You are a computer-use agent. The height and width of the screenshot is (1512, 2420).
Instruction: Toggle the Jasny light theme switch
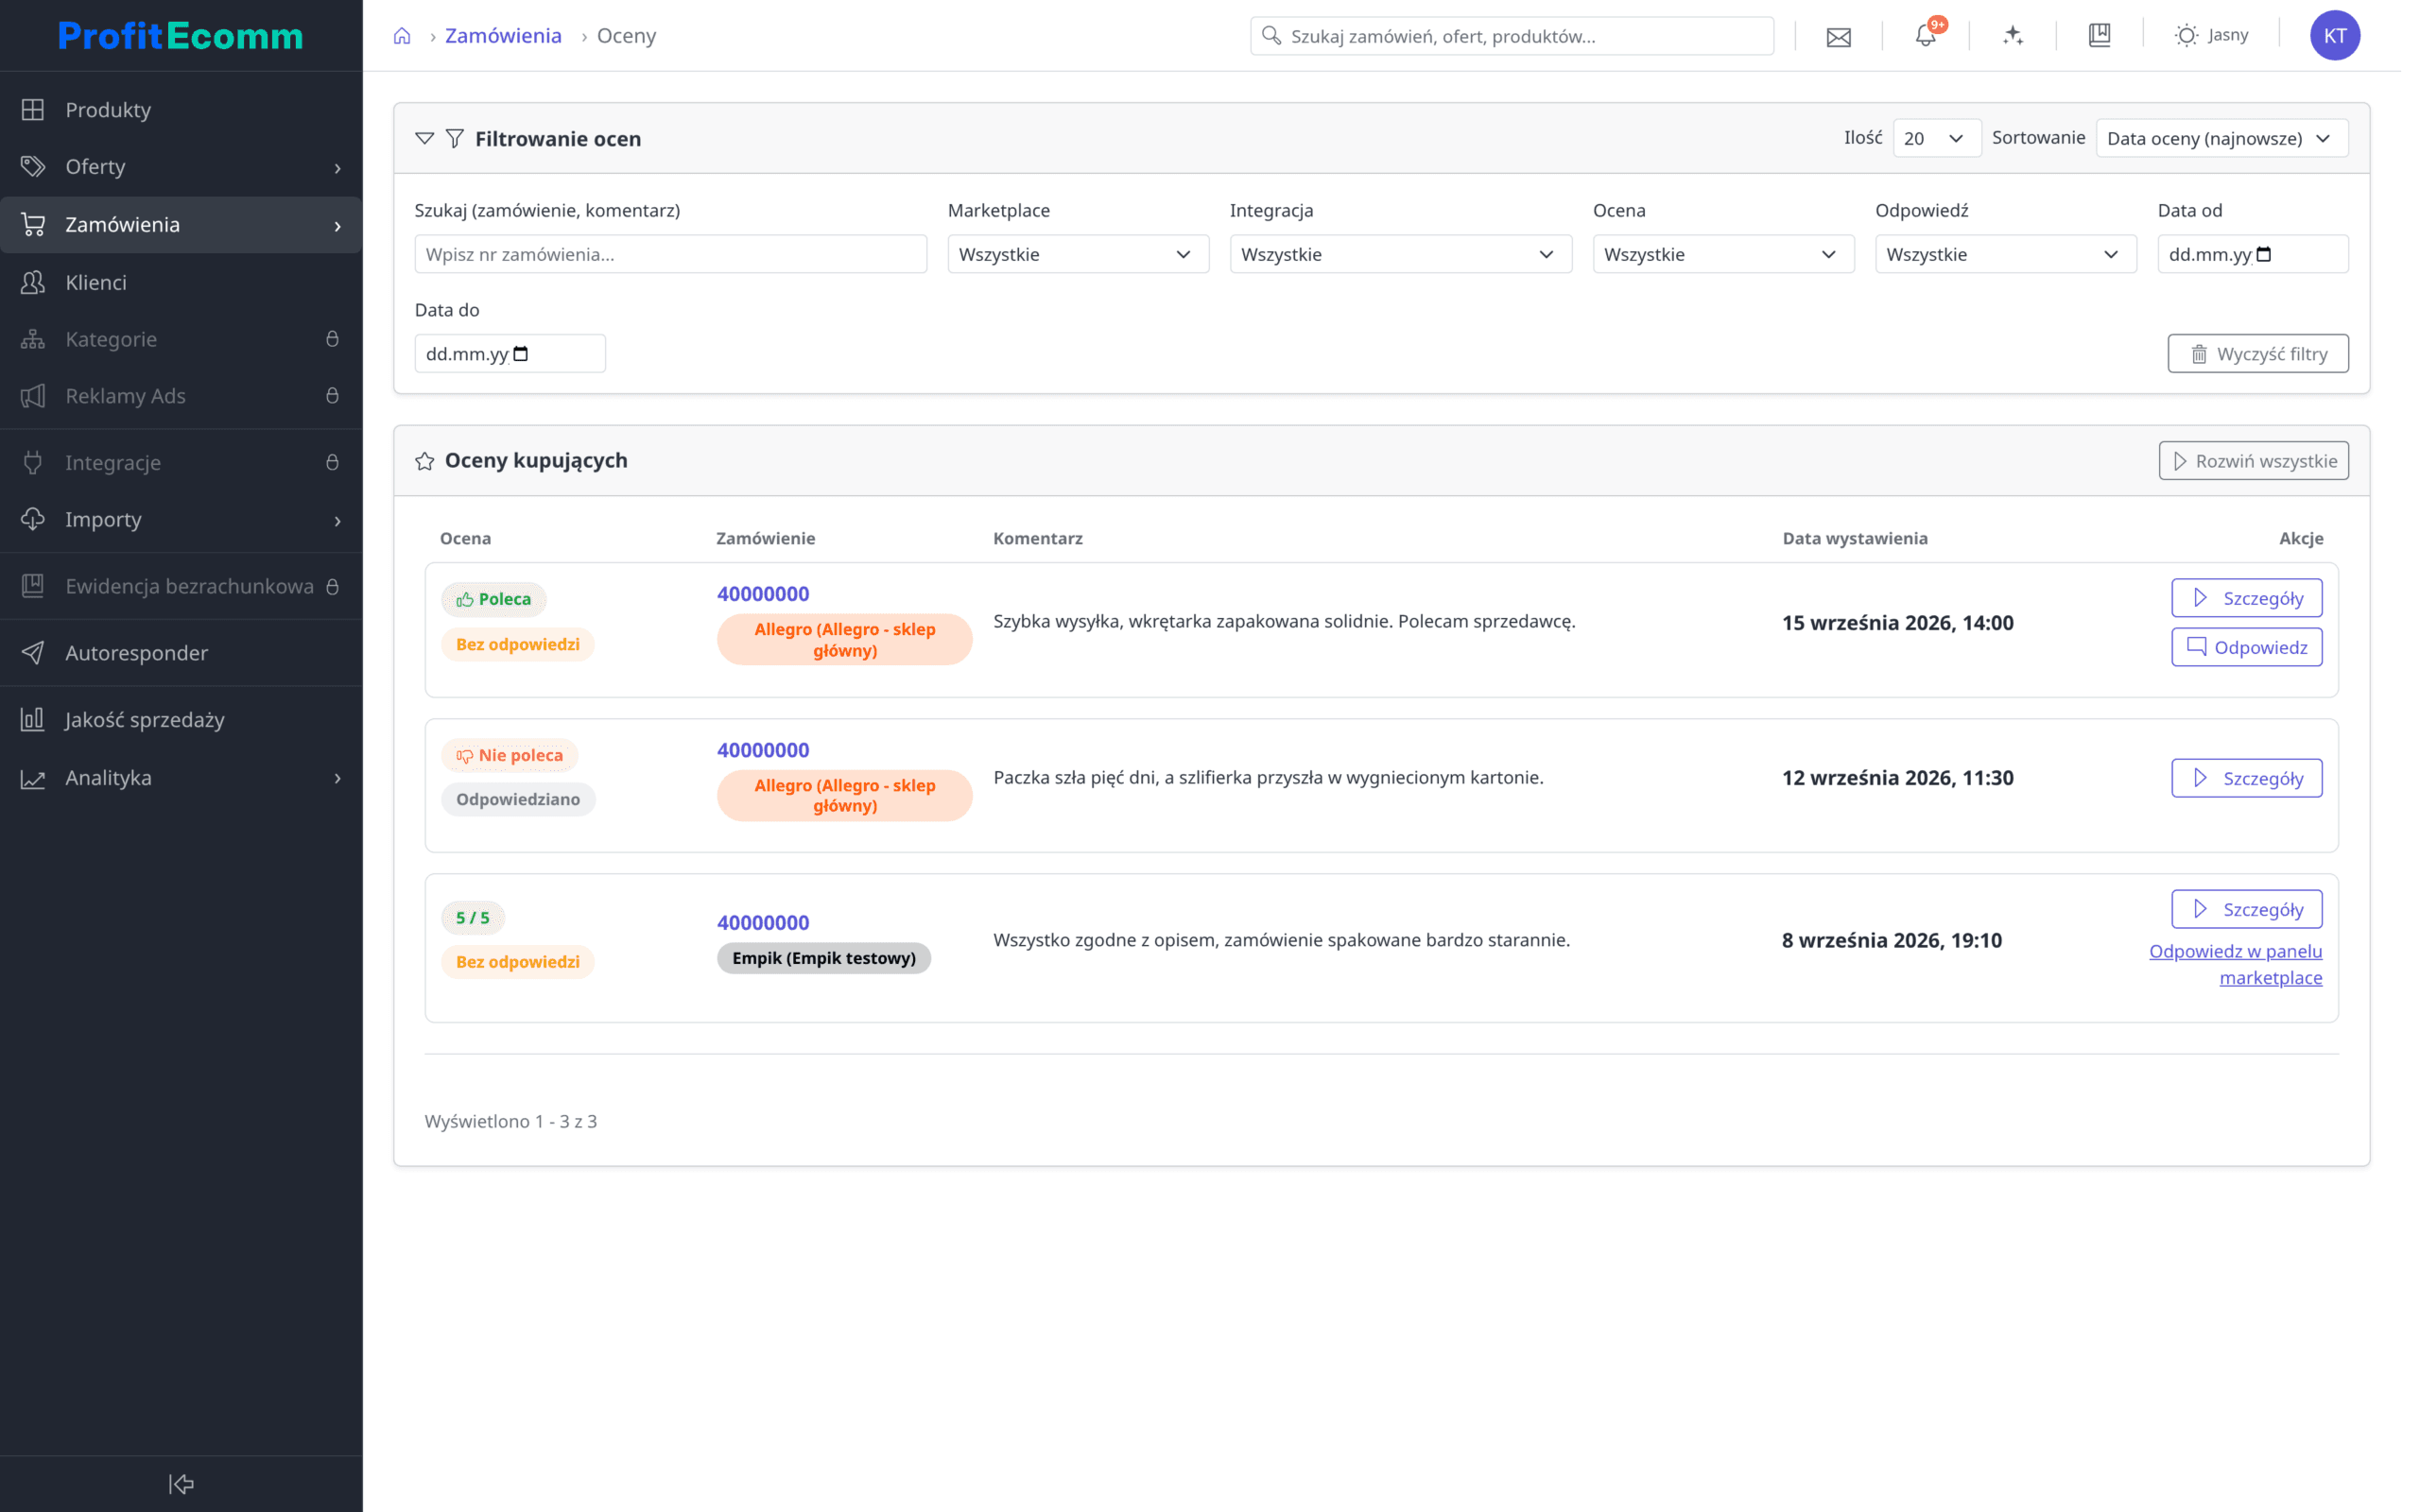click(x=2211, y=35)
